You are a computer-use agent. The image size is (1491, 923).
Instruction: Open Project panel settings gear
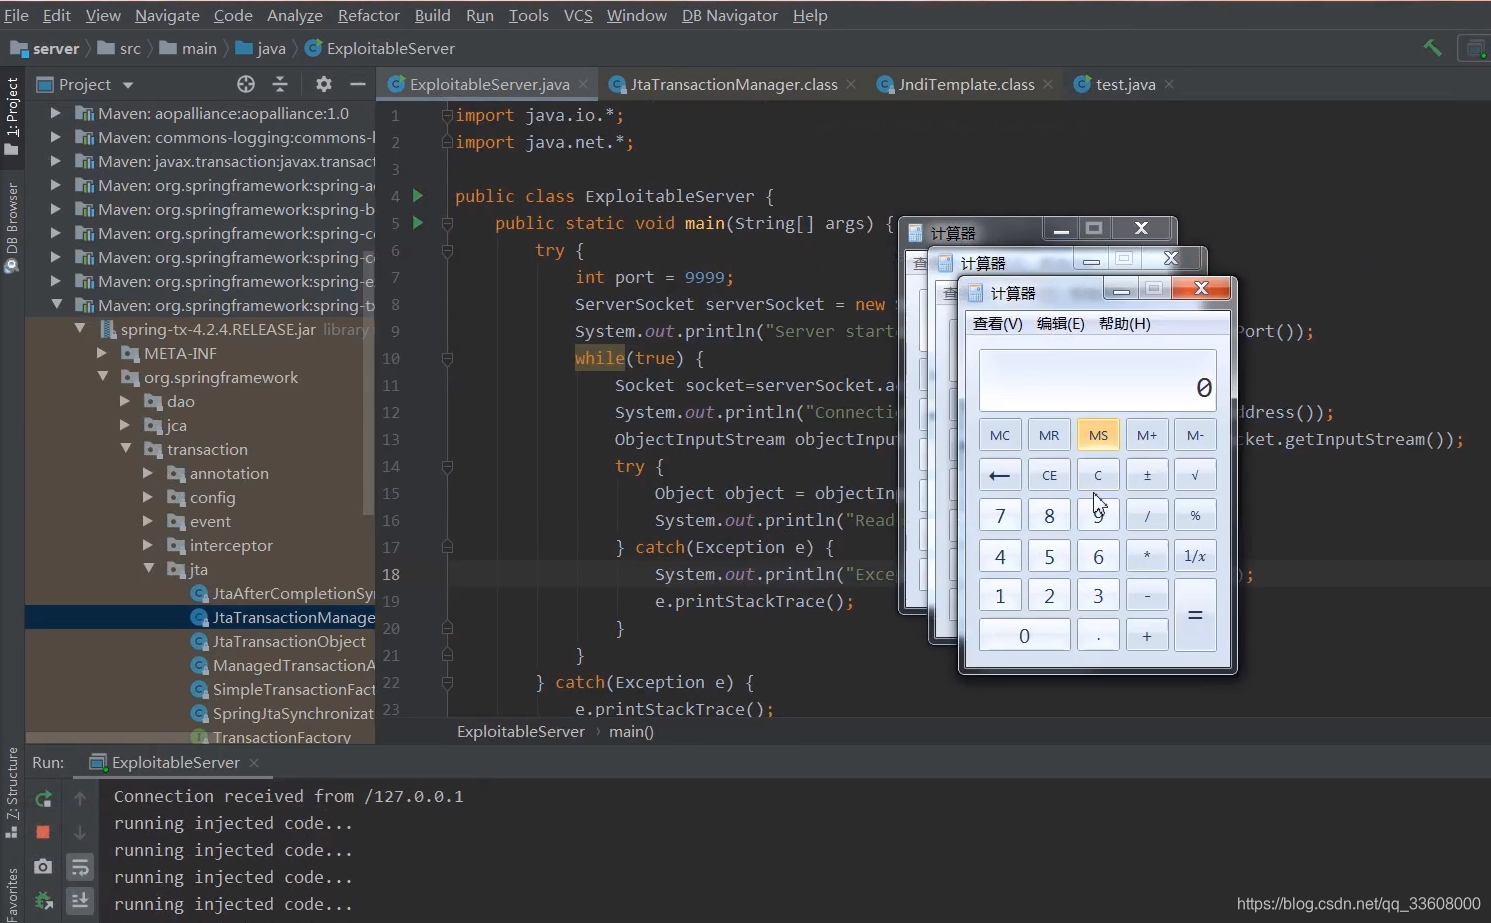[323, 84]
